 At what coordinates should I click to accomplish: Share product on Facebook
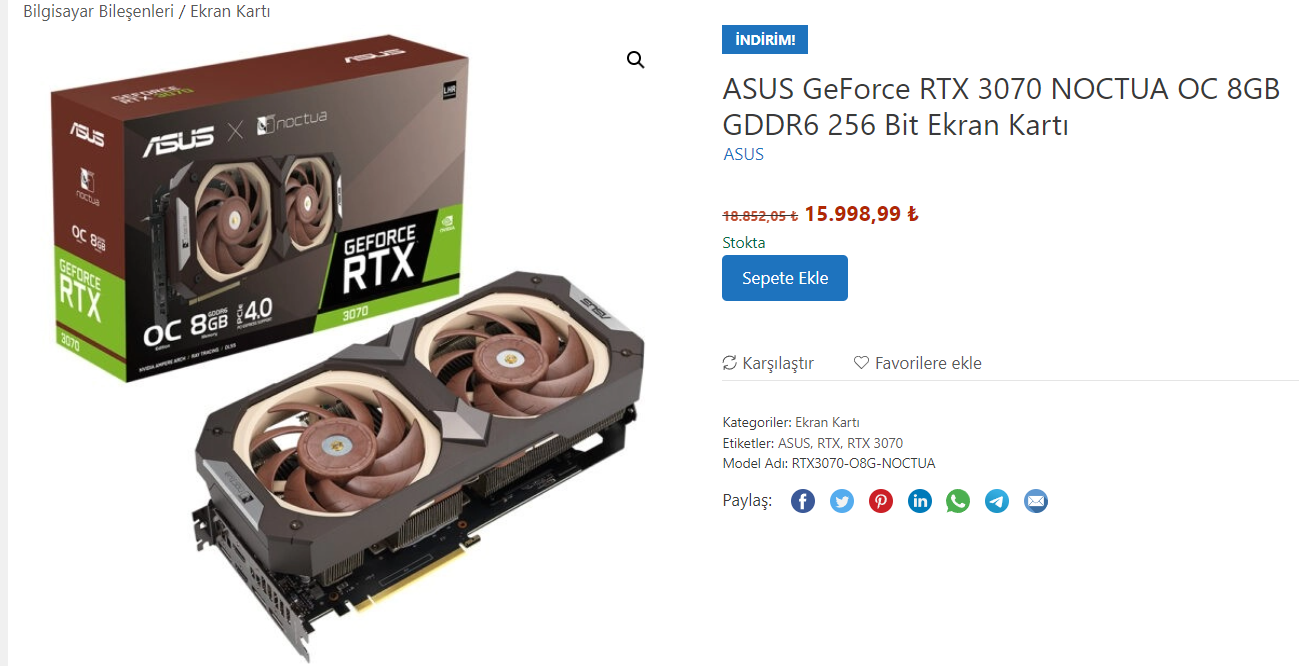point(803,501)
